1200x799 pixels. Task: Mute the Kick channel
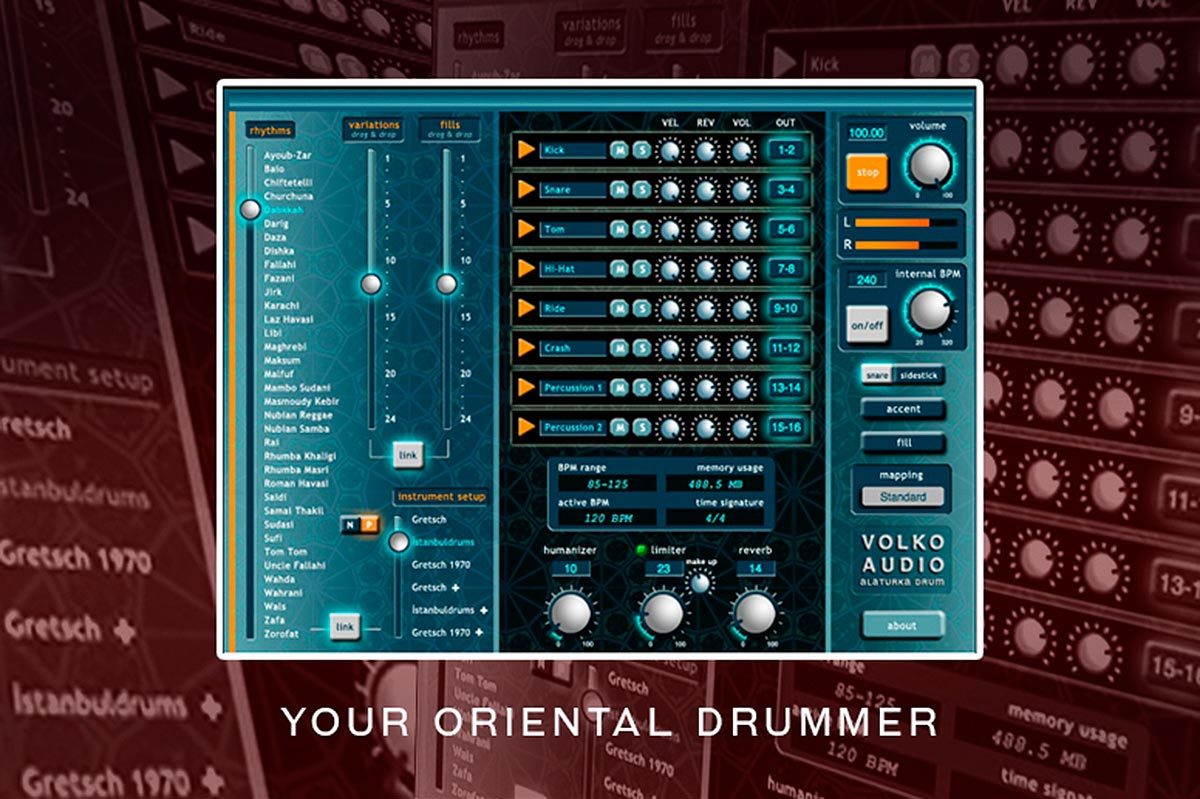(620, 151)
